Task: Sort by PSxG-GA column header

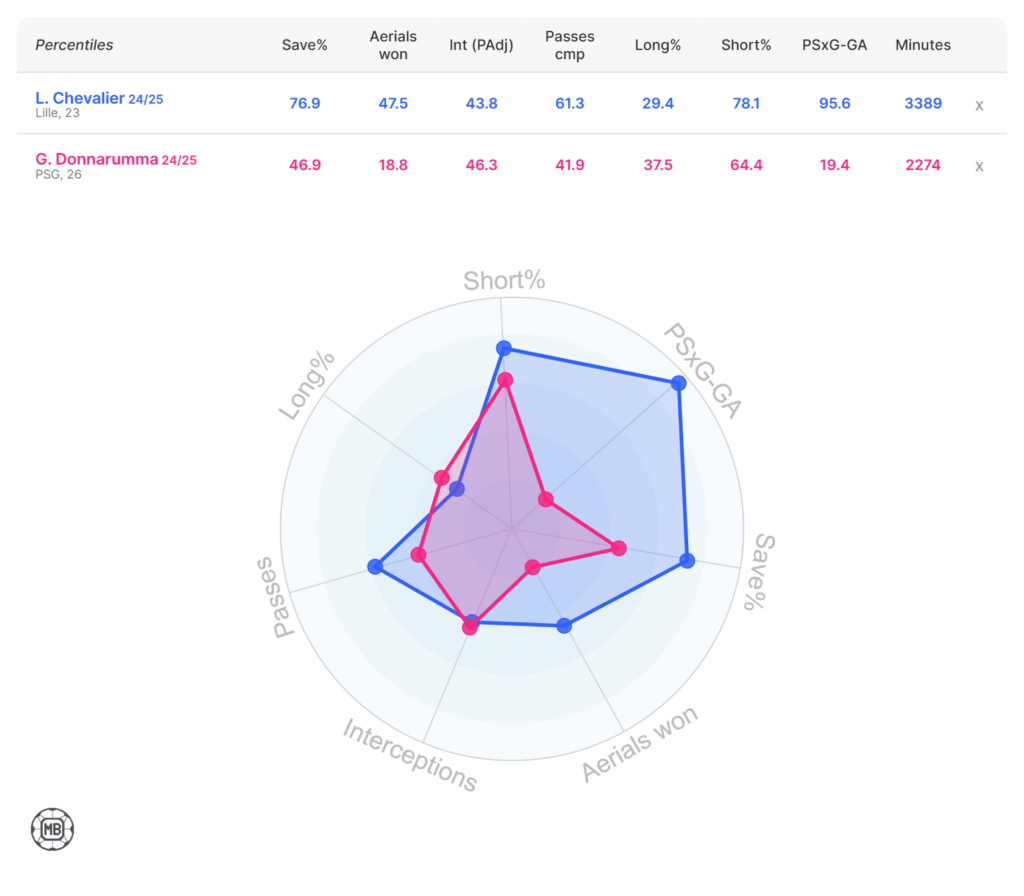Action: pyautogui.click(x=834, y=45)
